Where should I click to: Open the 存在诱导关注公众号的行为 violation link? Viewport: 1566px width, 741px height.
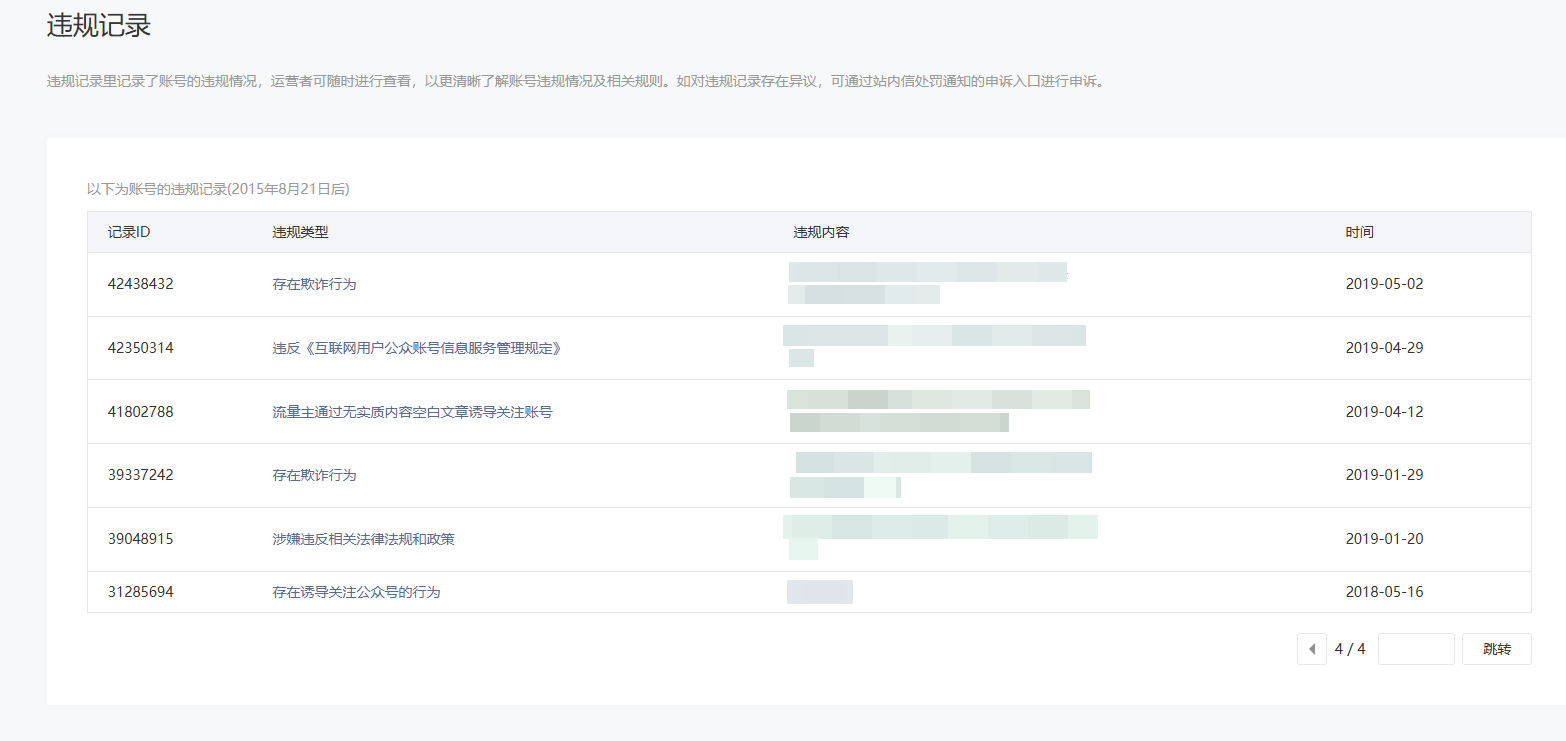point(356,592)
